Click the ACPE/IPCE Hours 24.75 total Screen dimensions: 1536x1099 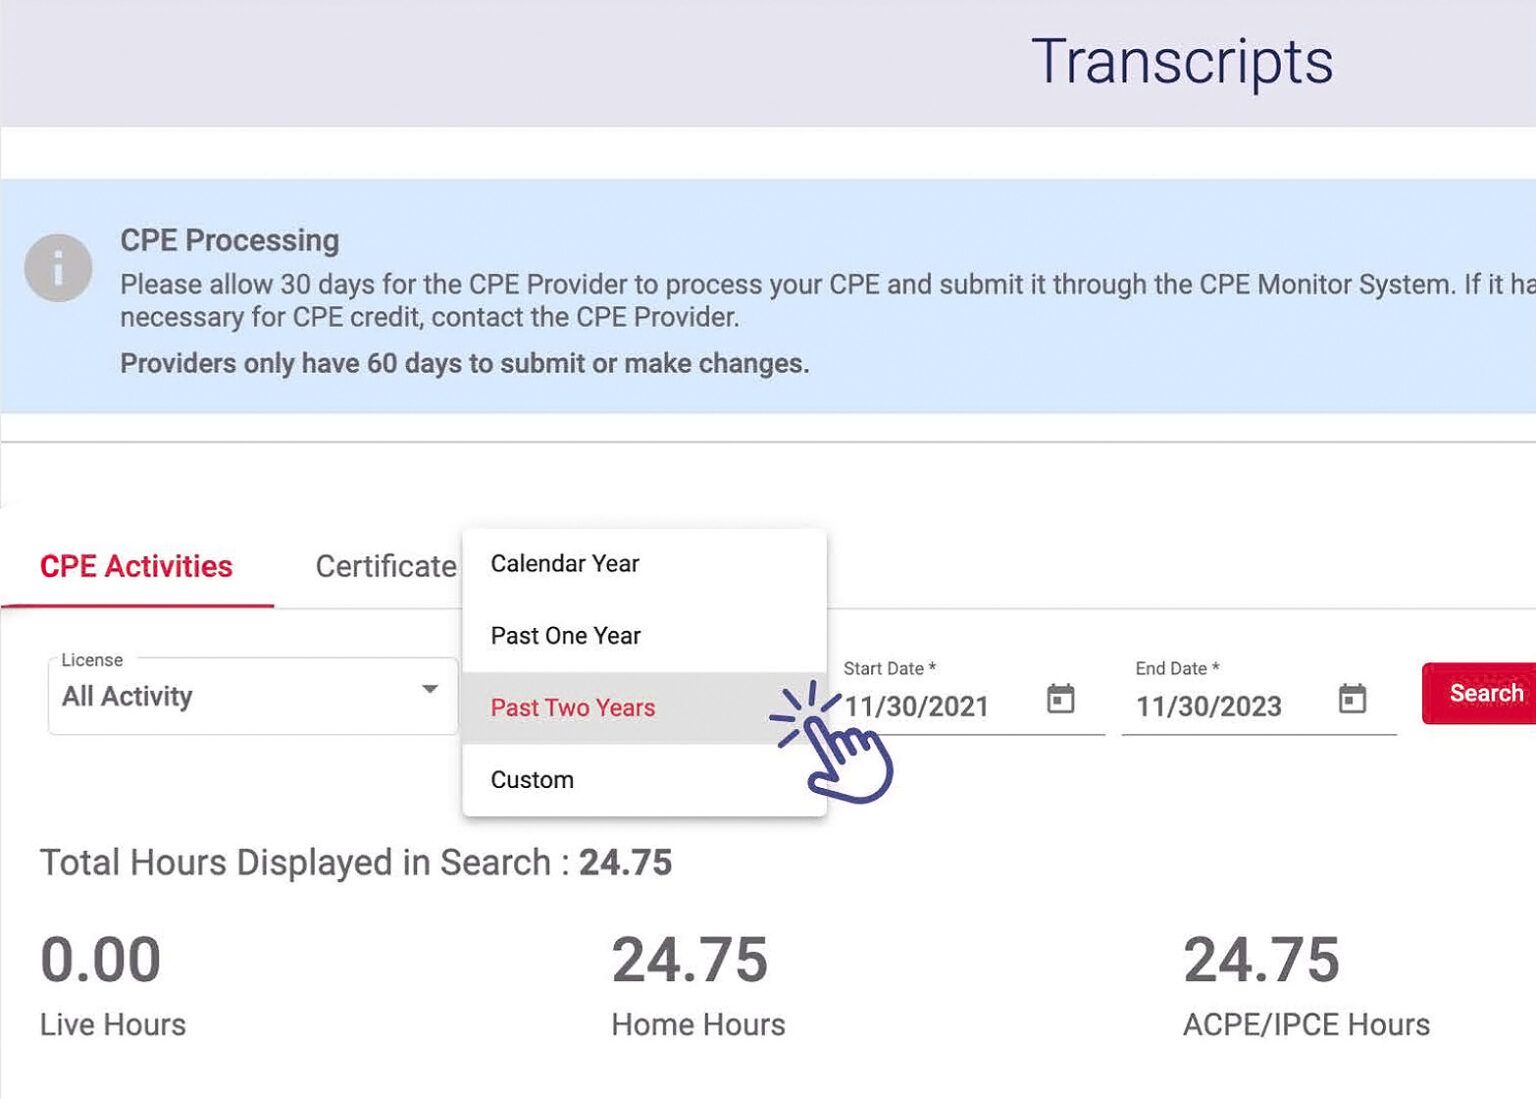coord(1262,960)
